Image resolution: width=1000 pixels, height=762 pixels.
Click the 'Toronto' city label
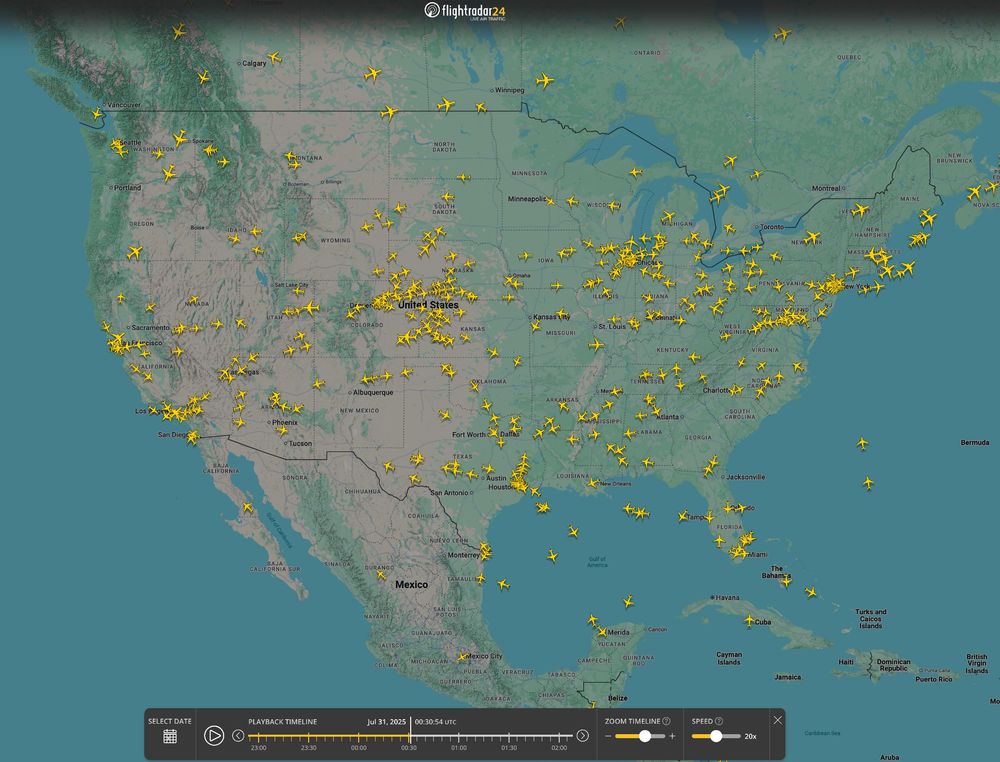(772, 226)
